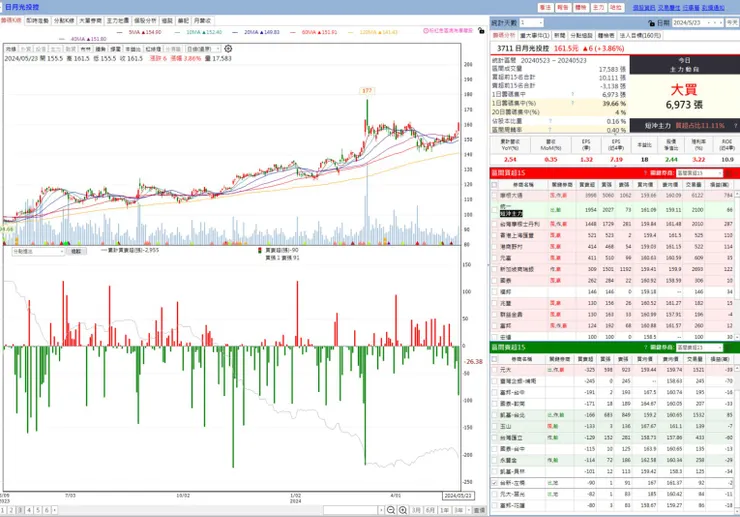Expand the pager dropdown arrow after page 6
This screenshot has width=740, height=517.
click(x=55, y=510)
